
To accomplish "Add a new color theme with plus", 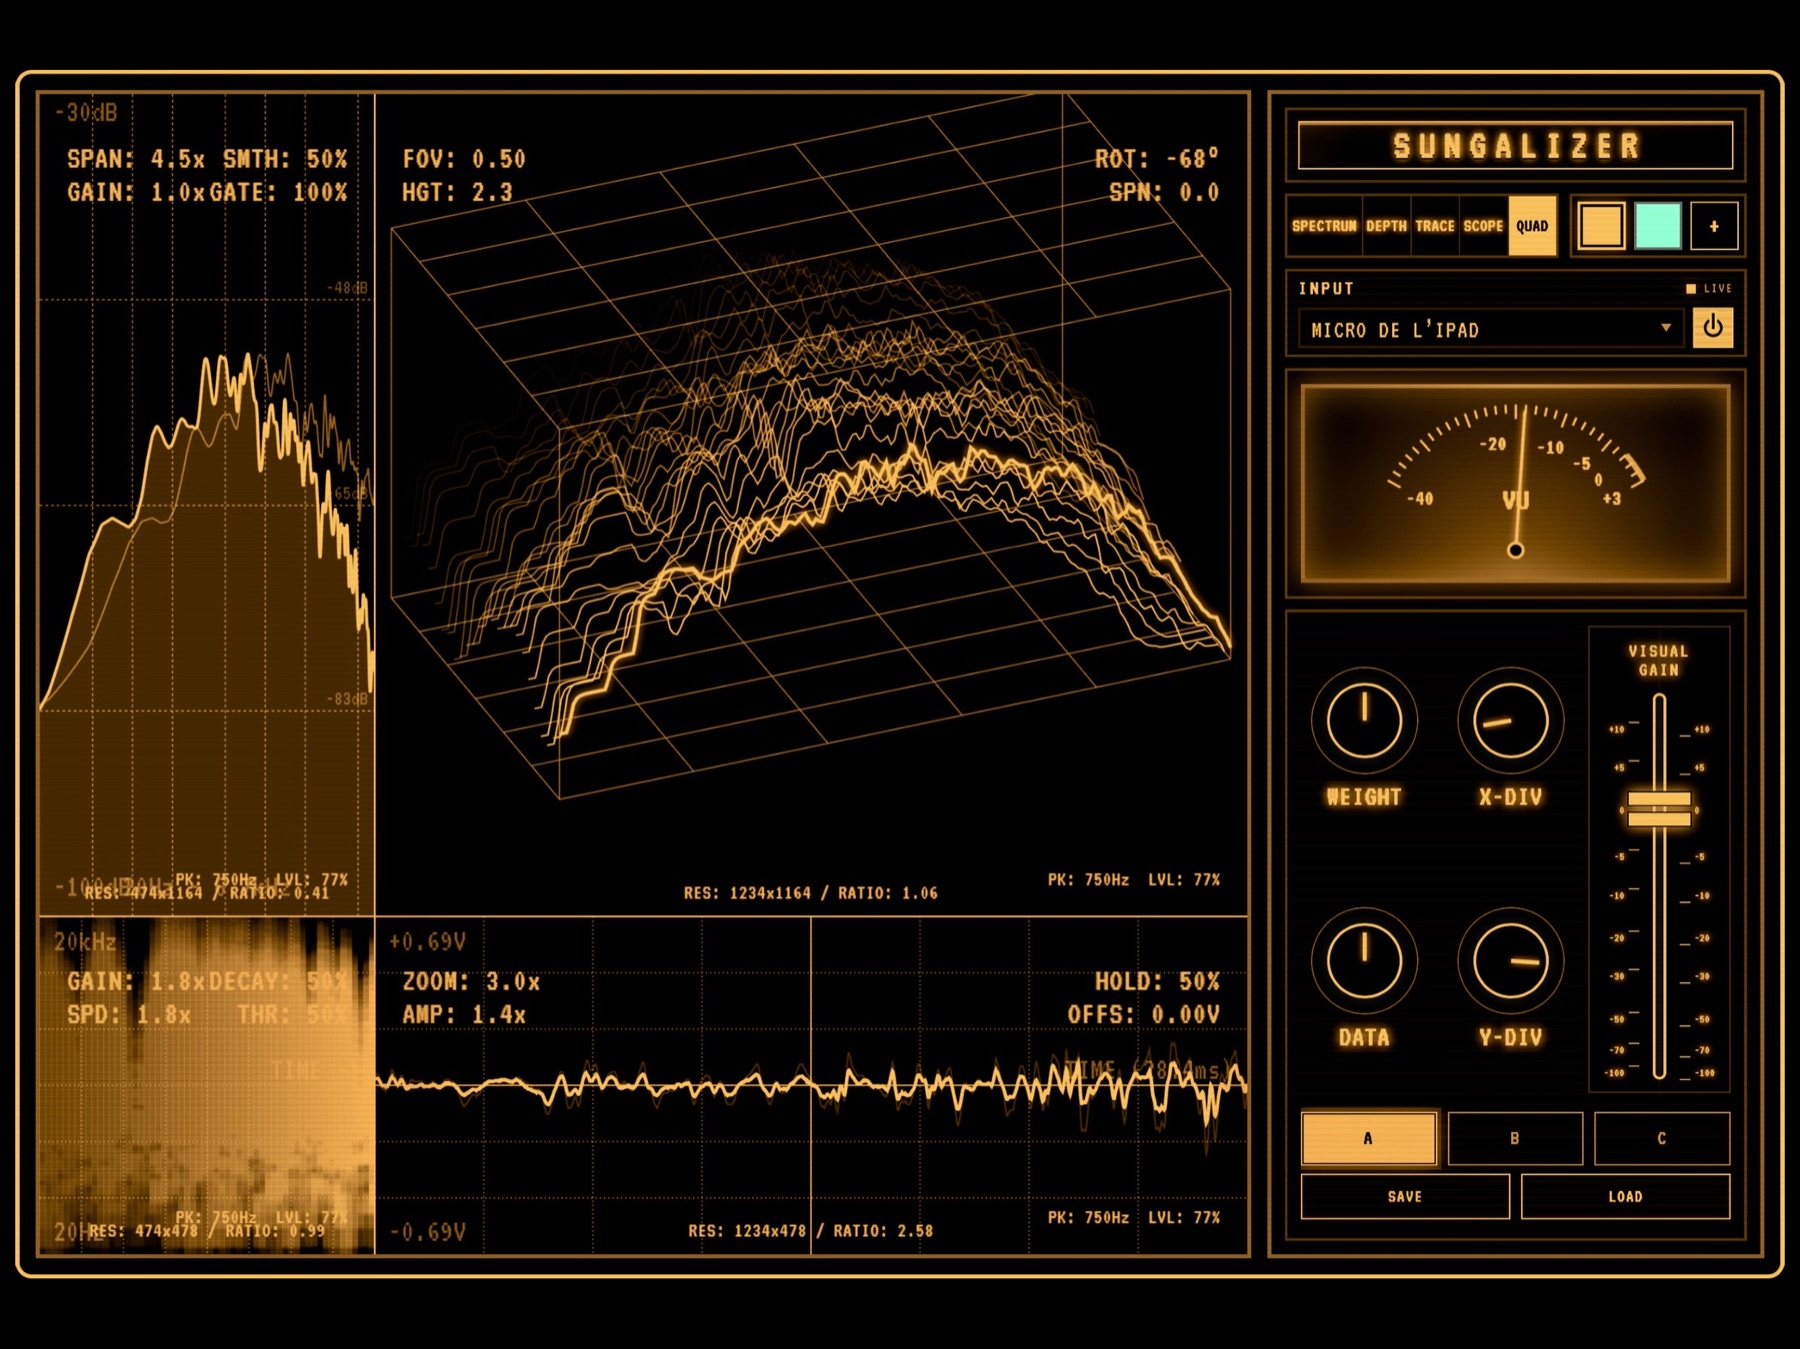I will [1714, 226].
